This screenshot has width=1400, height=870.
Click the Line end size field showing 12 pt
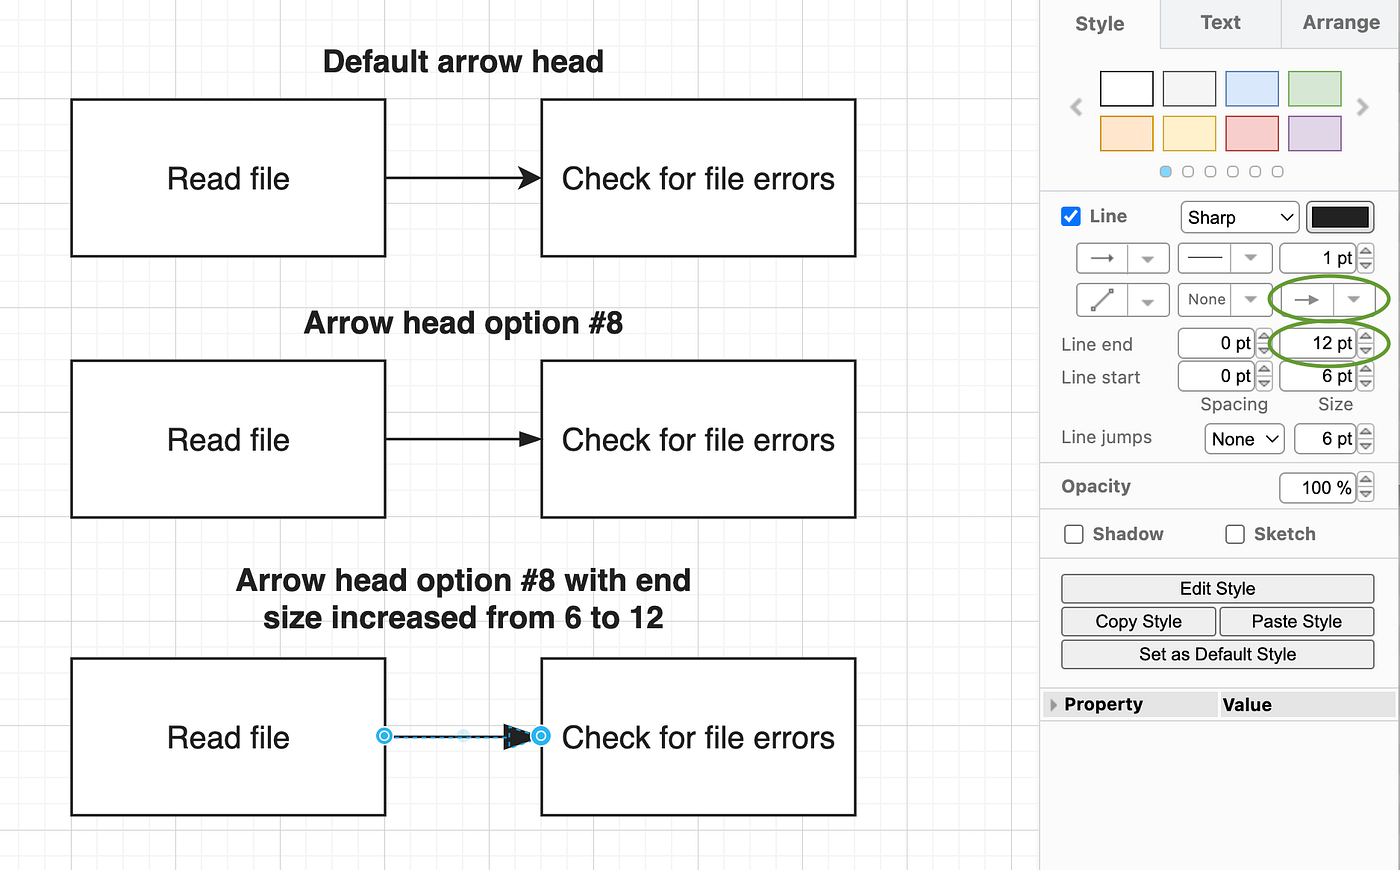(1315, 343)
